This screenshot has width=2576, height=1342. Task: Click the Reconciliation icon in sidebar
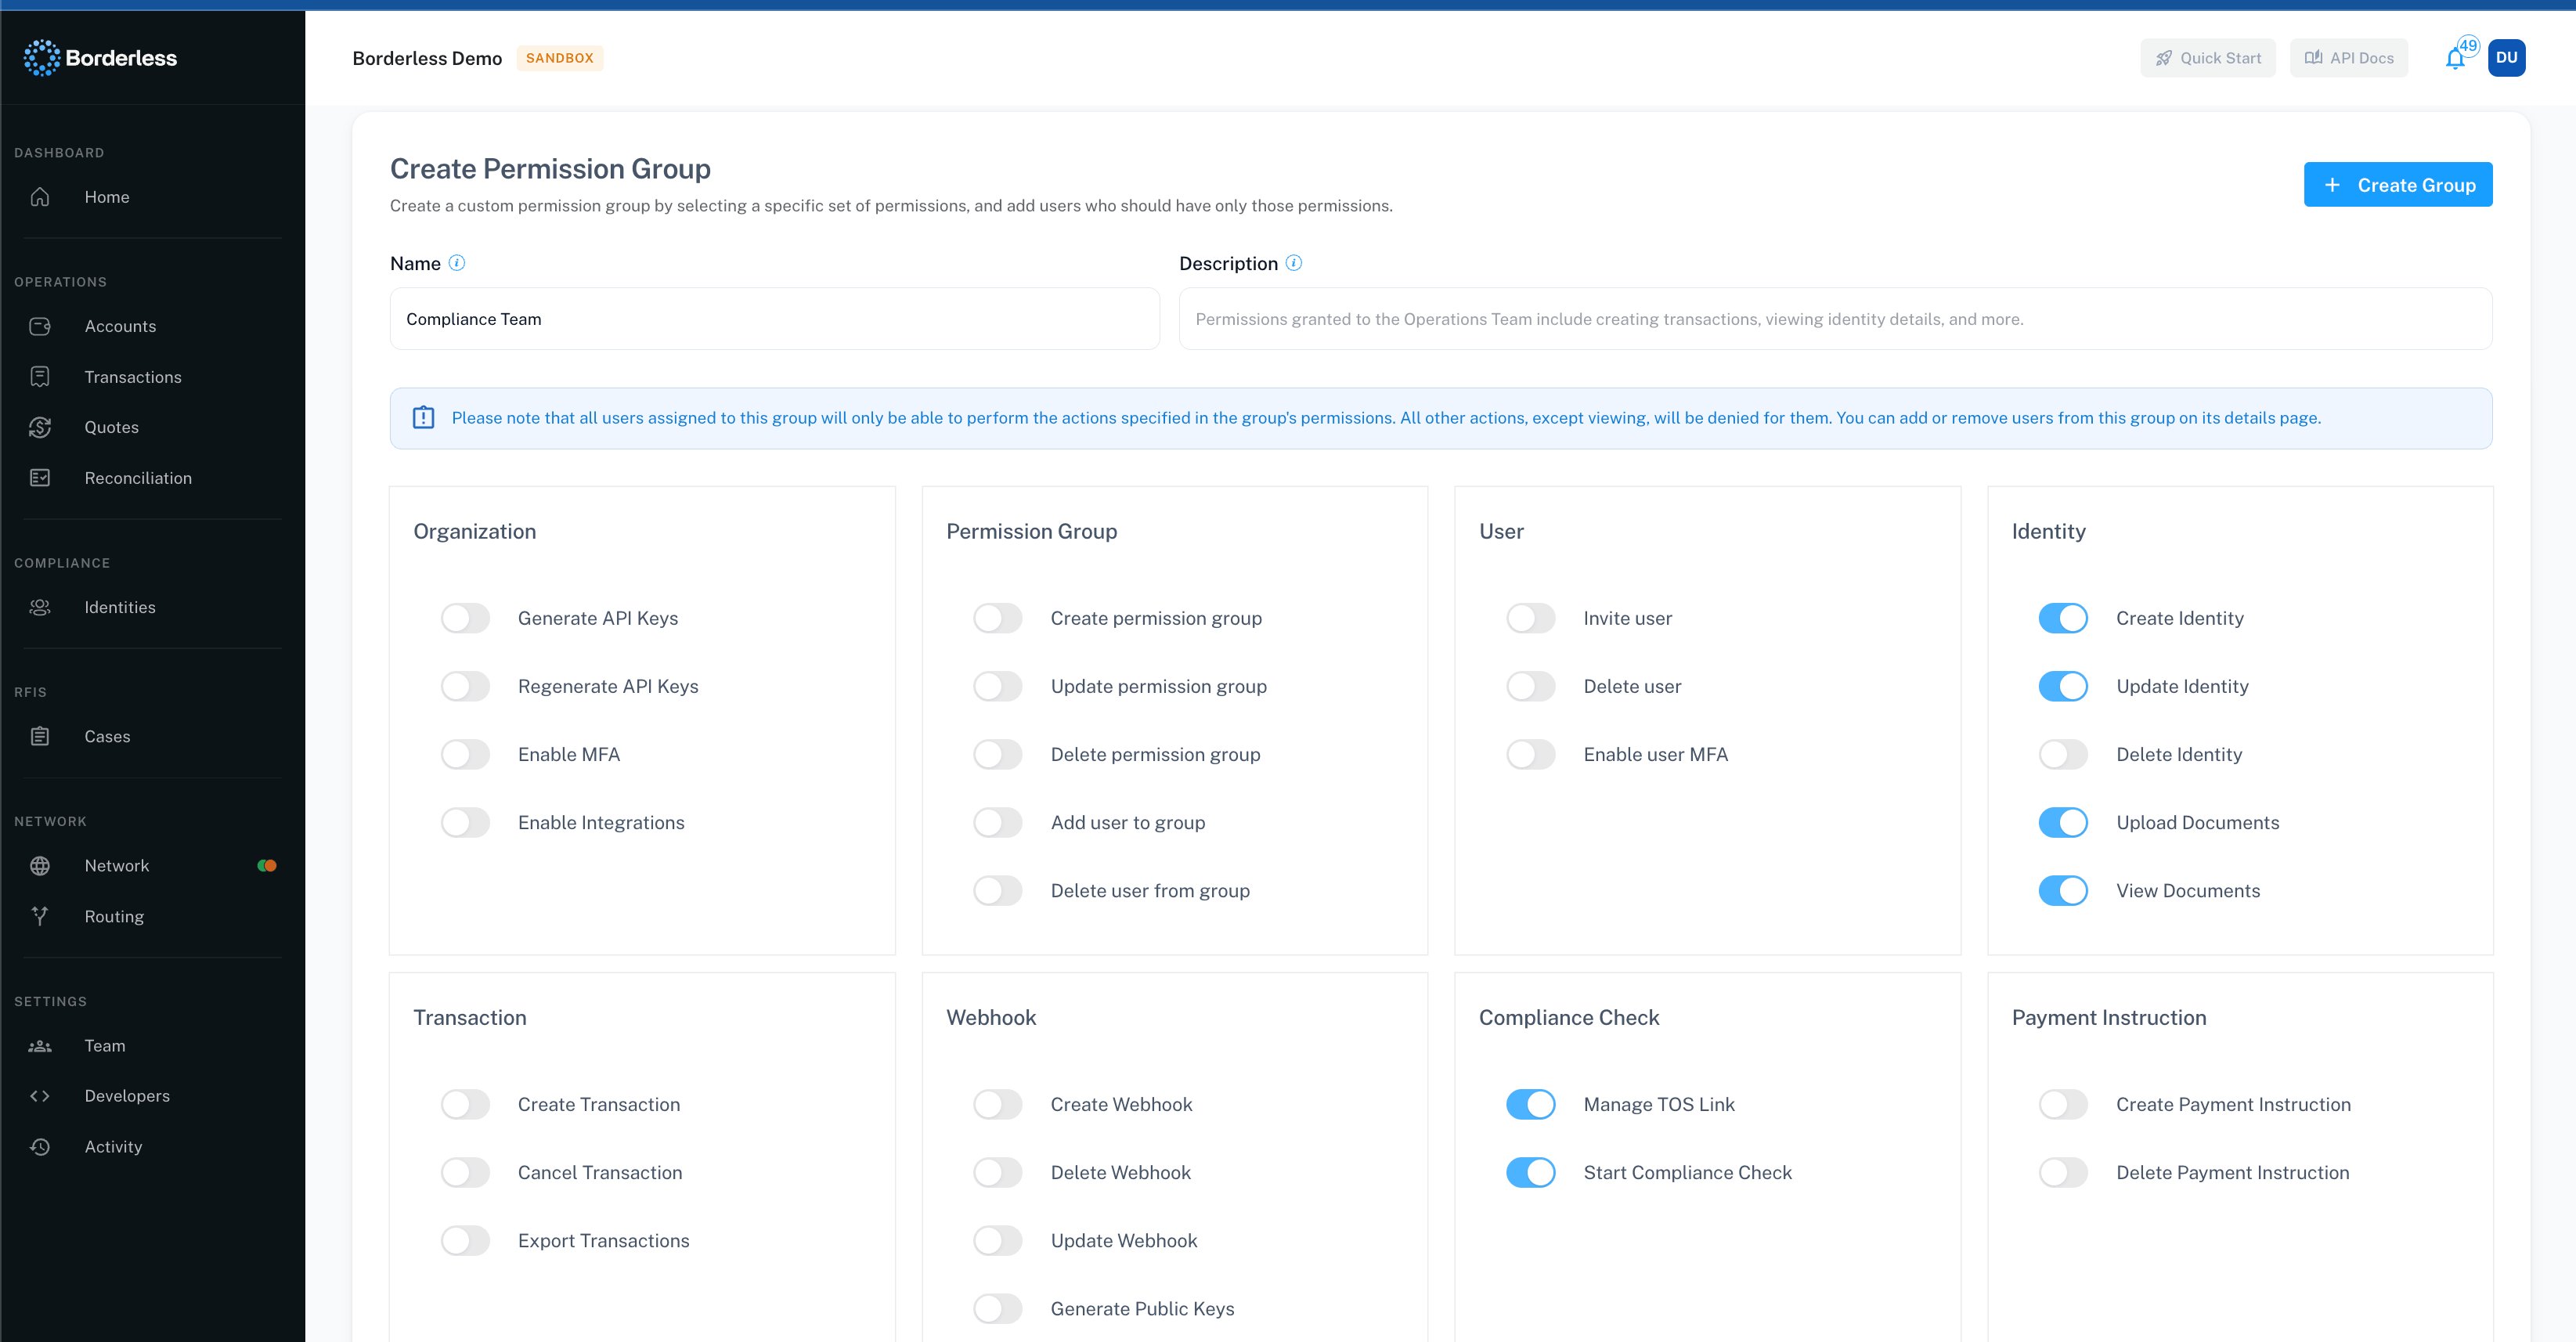coord(40,478)
